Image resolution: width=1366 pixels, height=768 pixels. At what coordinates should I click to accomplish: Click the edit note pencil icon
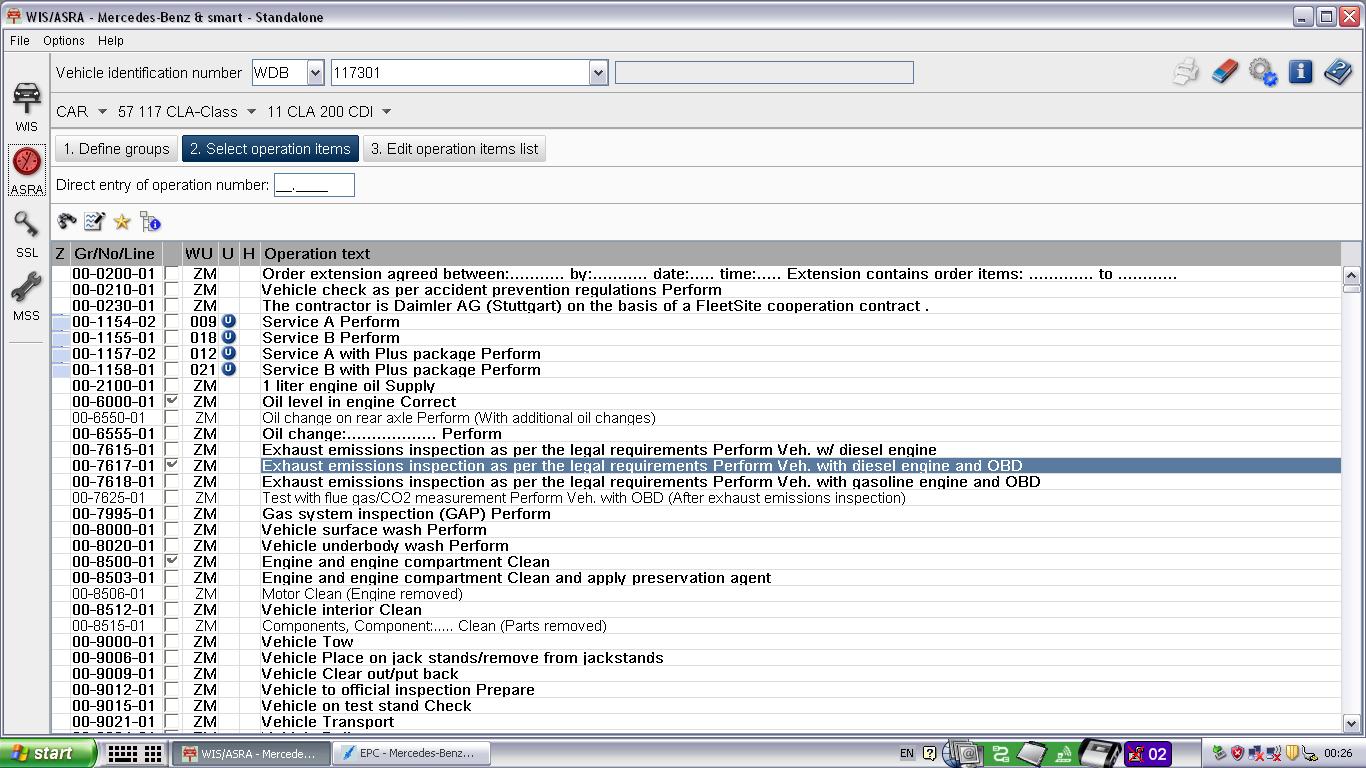click(x=94, y=221)
